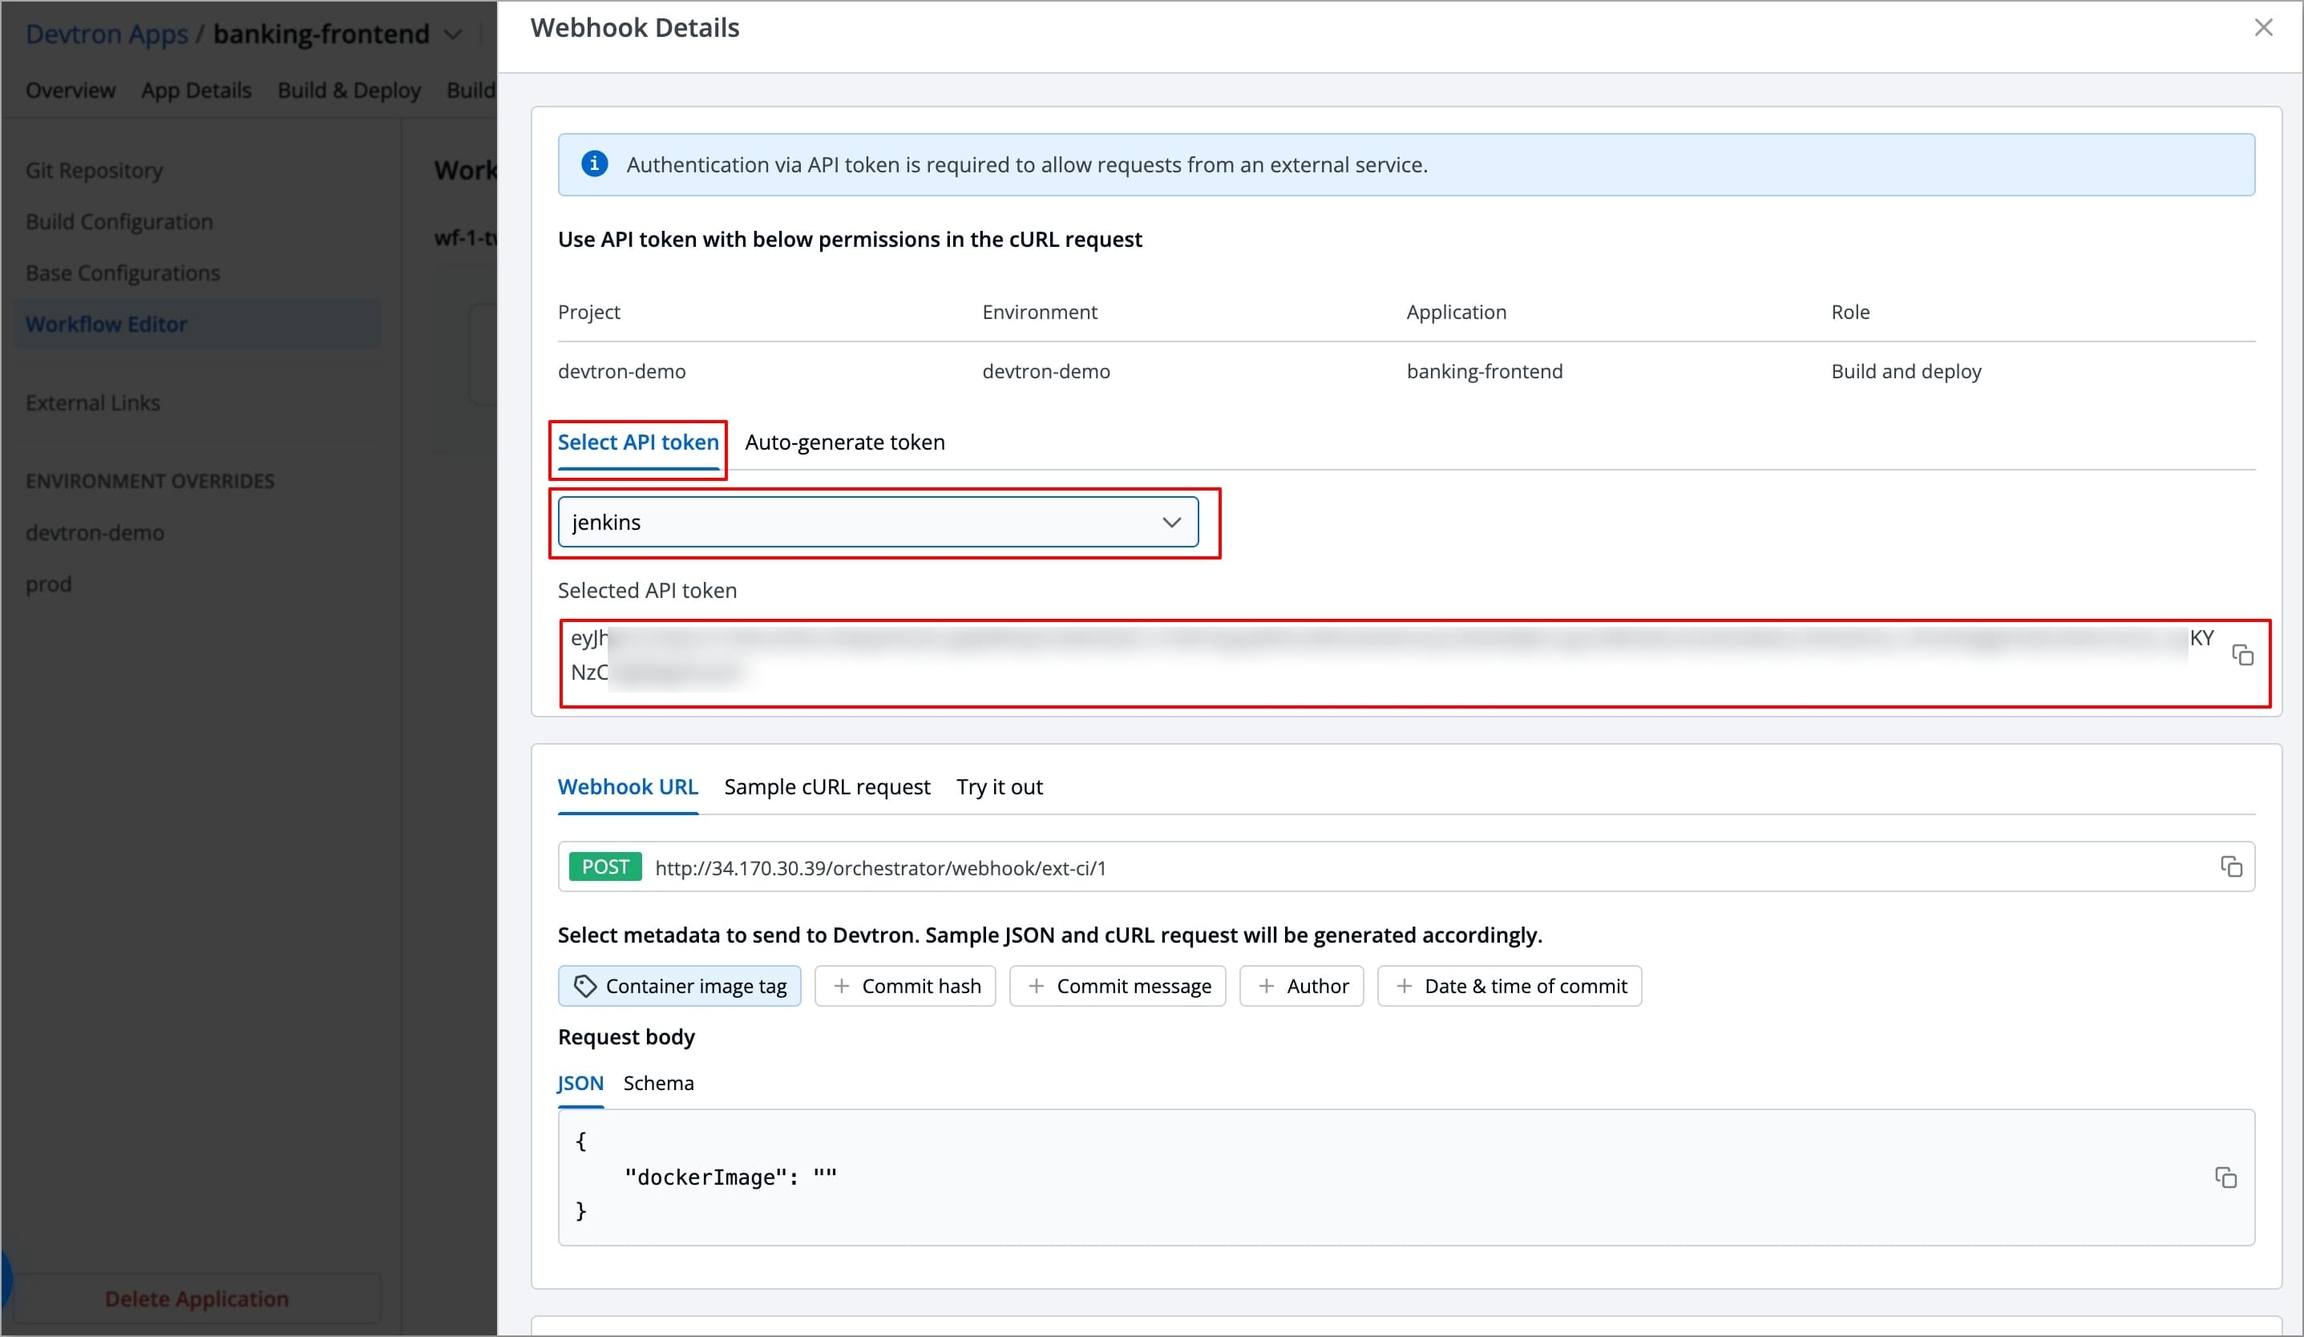Open Devtron Apps breadcrumb link
Viewport: 2304px width, 1337px height.
click(x=106, y=34)
